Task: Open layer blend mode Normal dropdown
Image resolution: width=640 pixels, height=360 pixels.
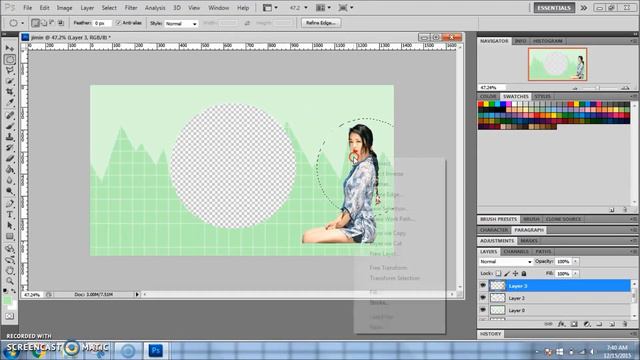Action: 506,262
